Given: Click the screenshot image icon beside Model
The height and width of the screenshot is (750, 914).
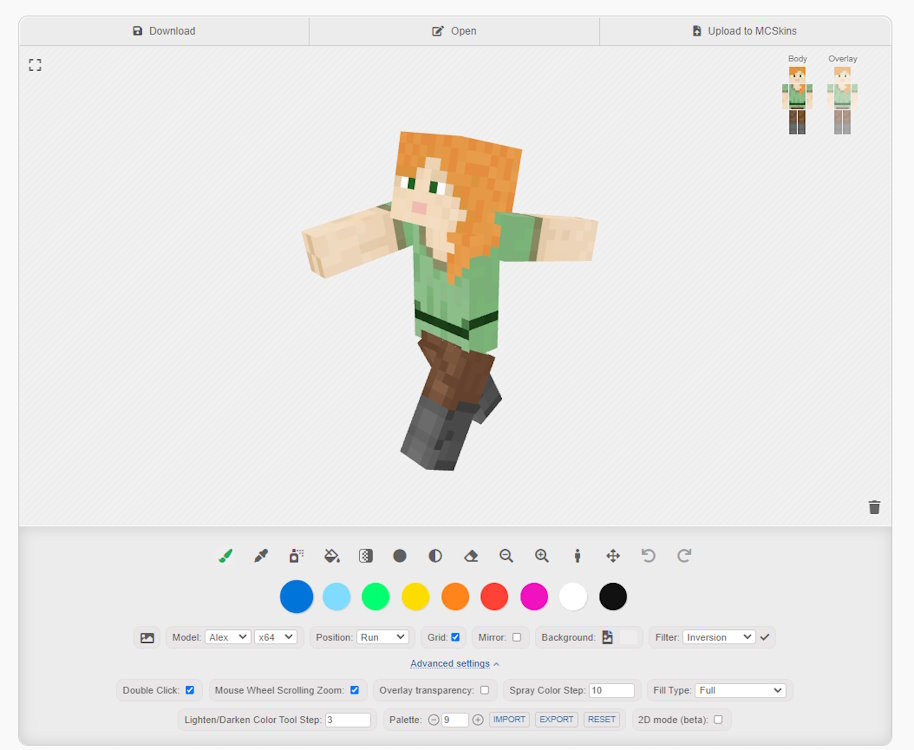Looking at the screenshot, I should [147, 638].
